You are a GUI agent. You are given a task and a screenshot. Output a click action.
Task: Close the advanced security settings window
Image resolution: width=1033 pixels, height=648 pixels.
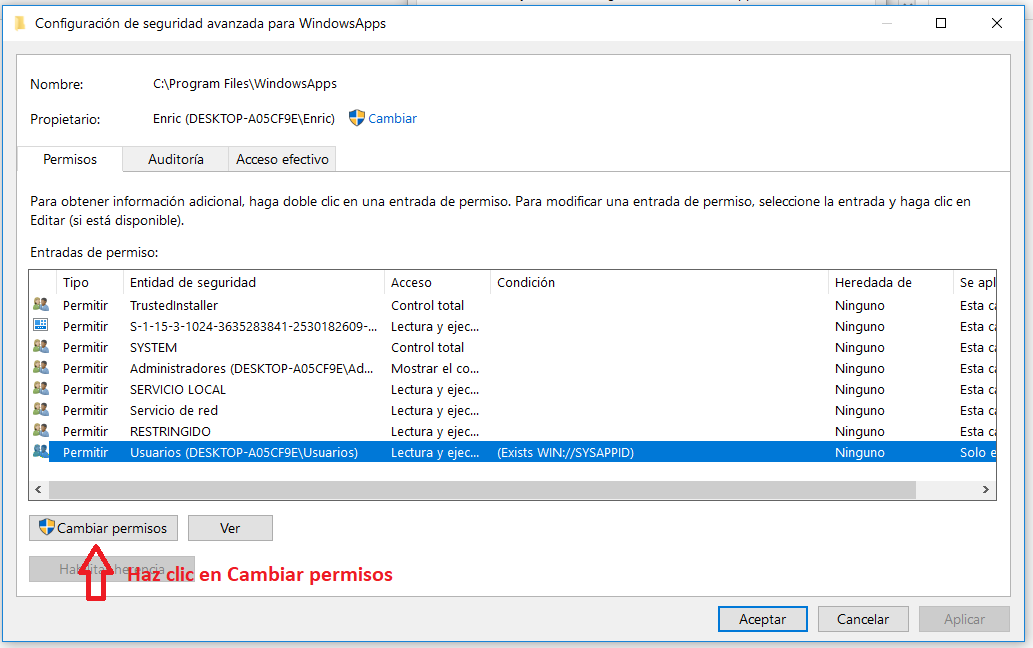tap(997, 23)
